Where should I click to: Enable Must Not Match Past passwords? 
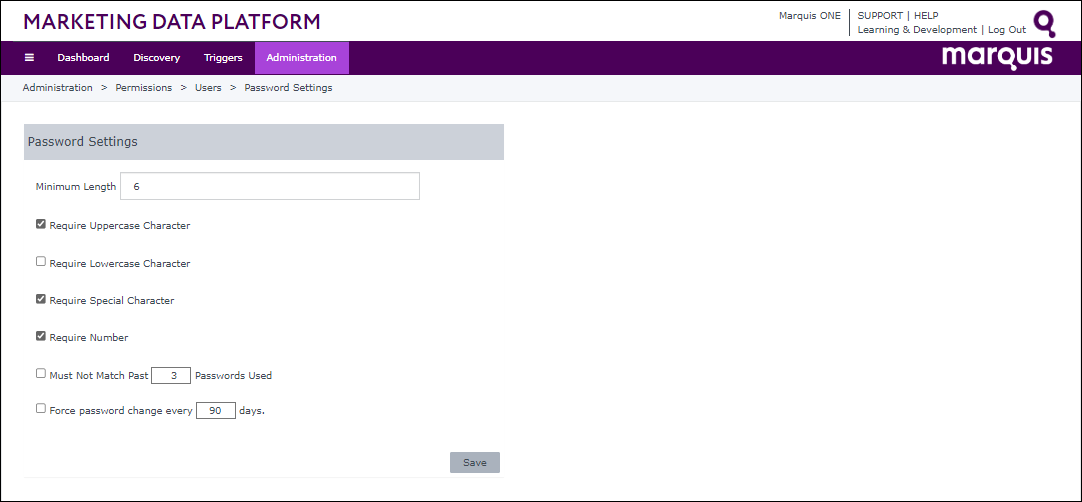pos(41,374)
